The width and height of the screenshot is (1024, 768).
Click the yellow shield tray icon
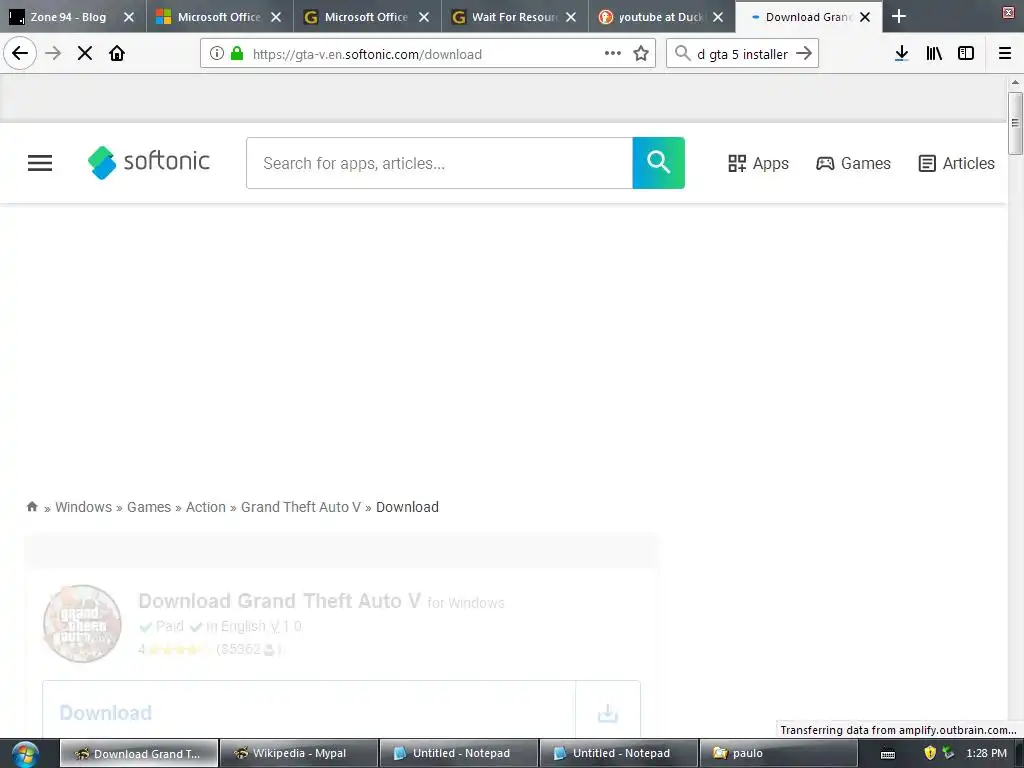click(931, 753)
